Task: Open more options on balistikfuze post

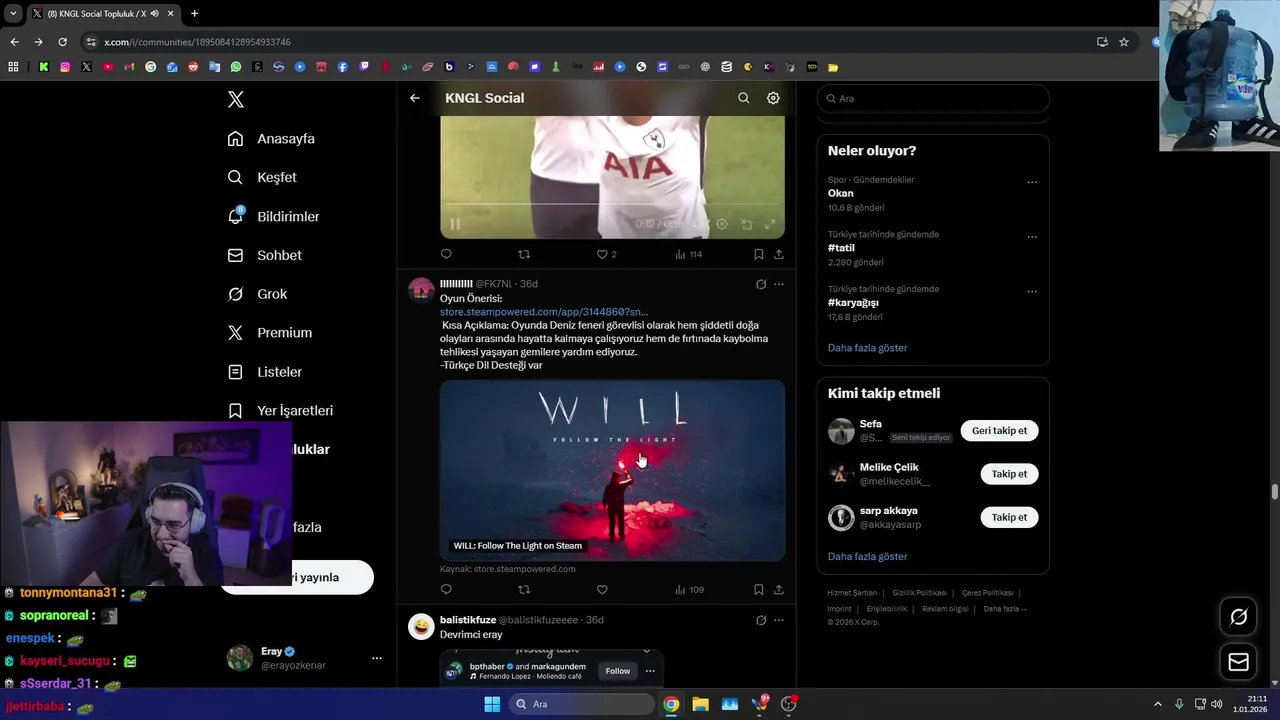Action: coord(779,620)
